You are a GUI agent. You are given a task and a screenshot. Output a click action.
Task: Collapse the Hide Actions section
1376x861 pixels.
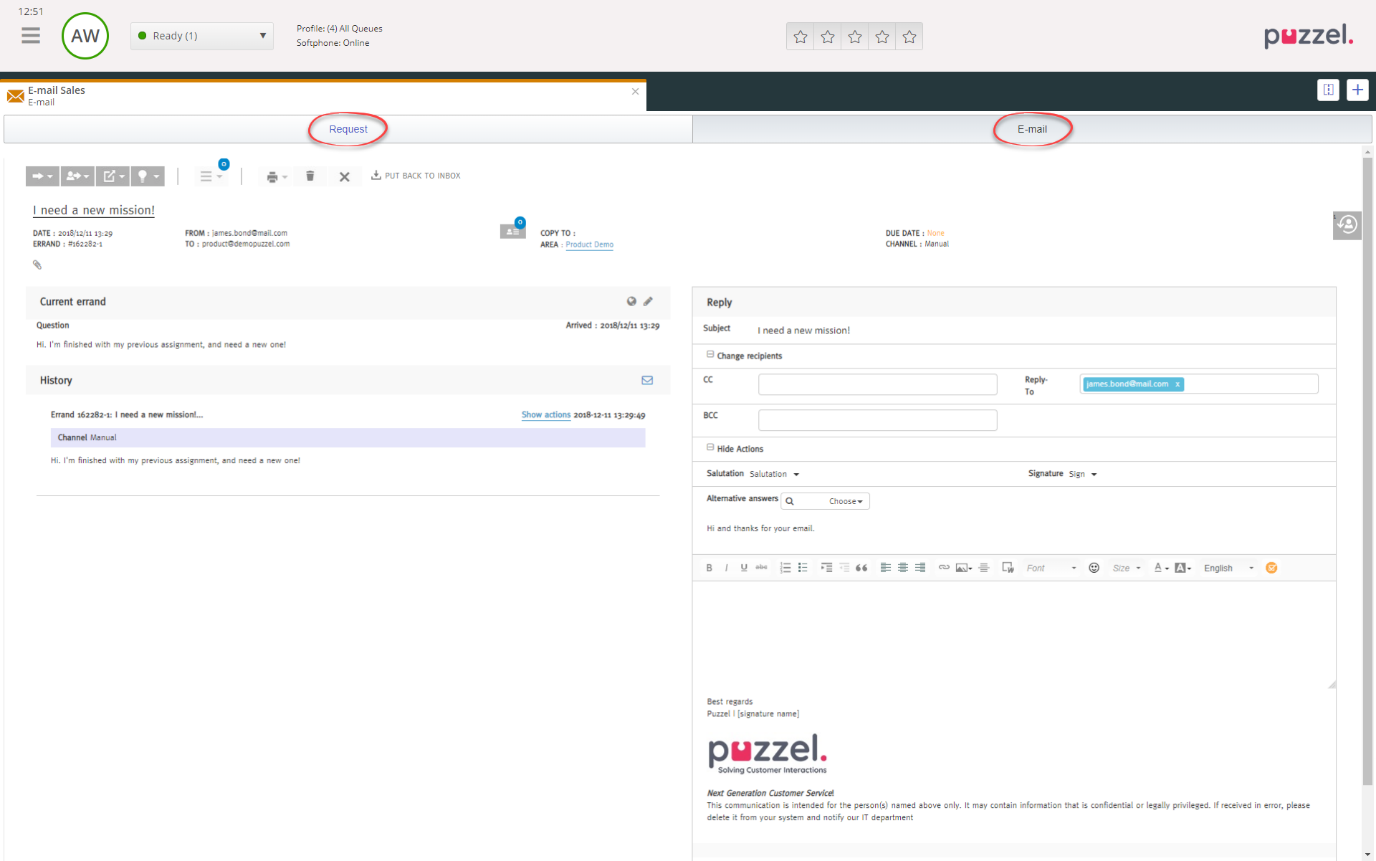739,449
